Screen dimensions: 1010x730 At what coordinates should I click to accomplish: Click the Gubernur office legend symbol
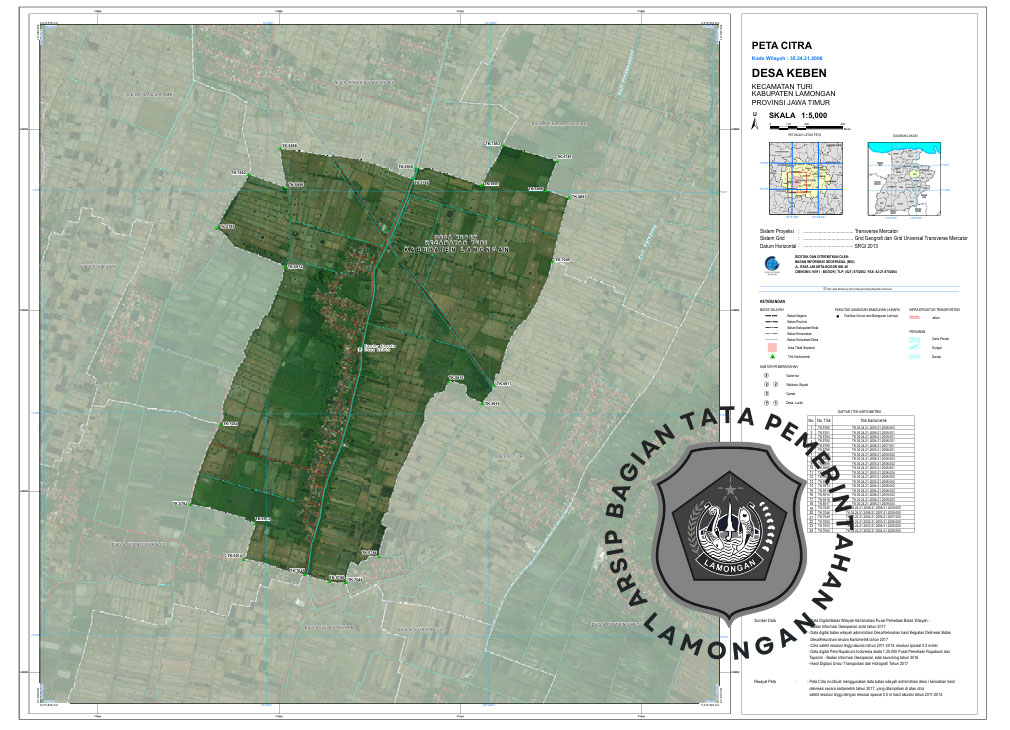coord(767,374)
